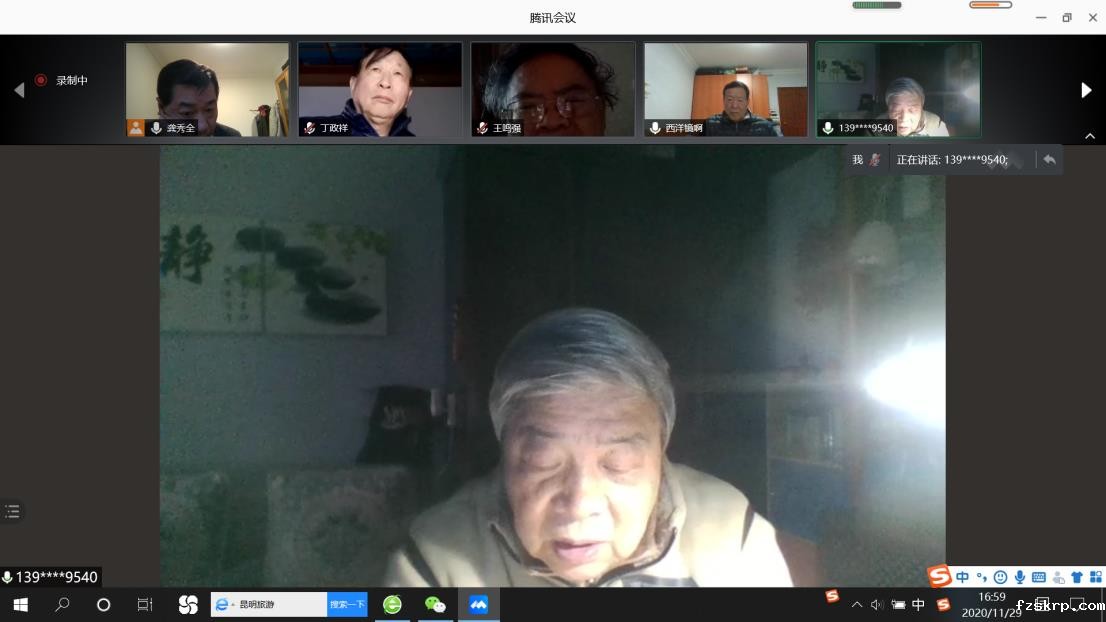The width and height of the screenshot is (1106, 622).
Task: Click the reply arrow beside speaking indicator
Action: 1049,159
